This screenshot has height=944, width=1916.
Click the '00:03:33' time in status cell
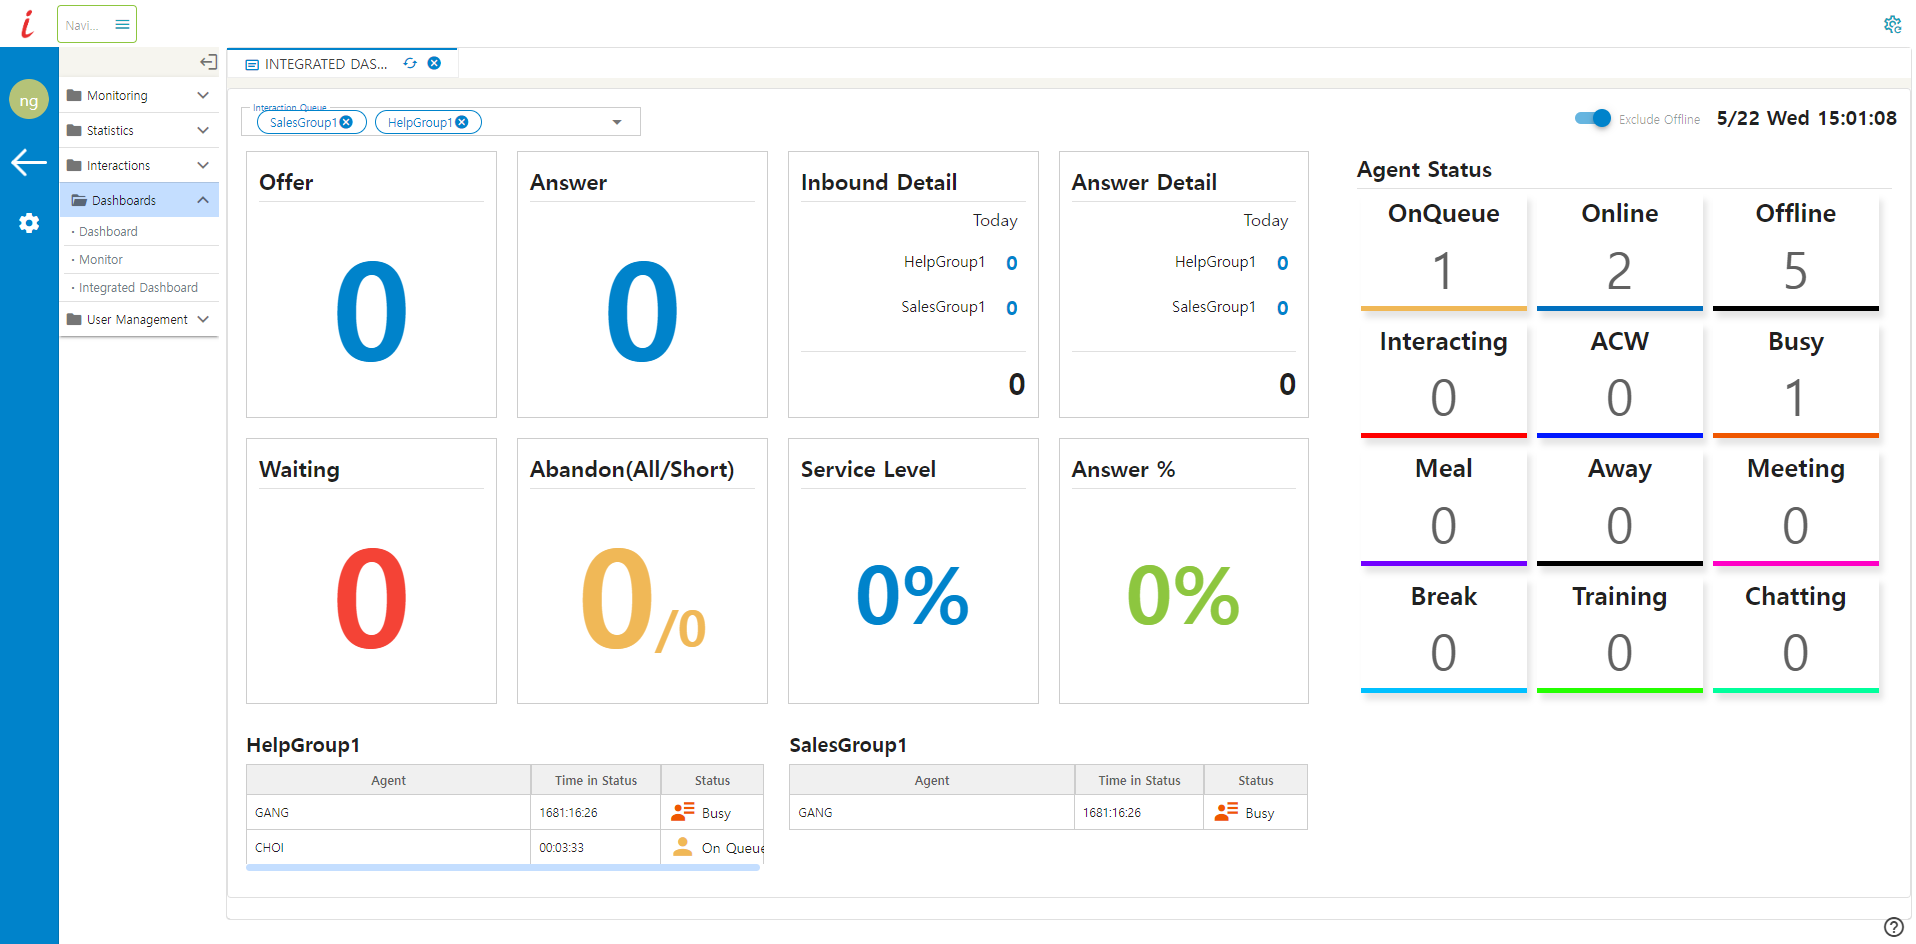tap(595, 847)
